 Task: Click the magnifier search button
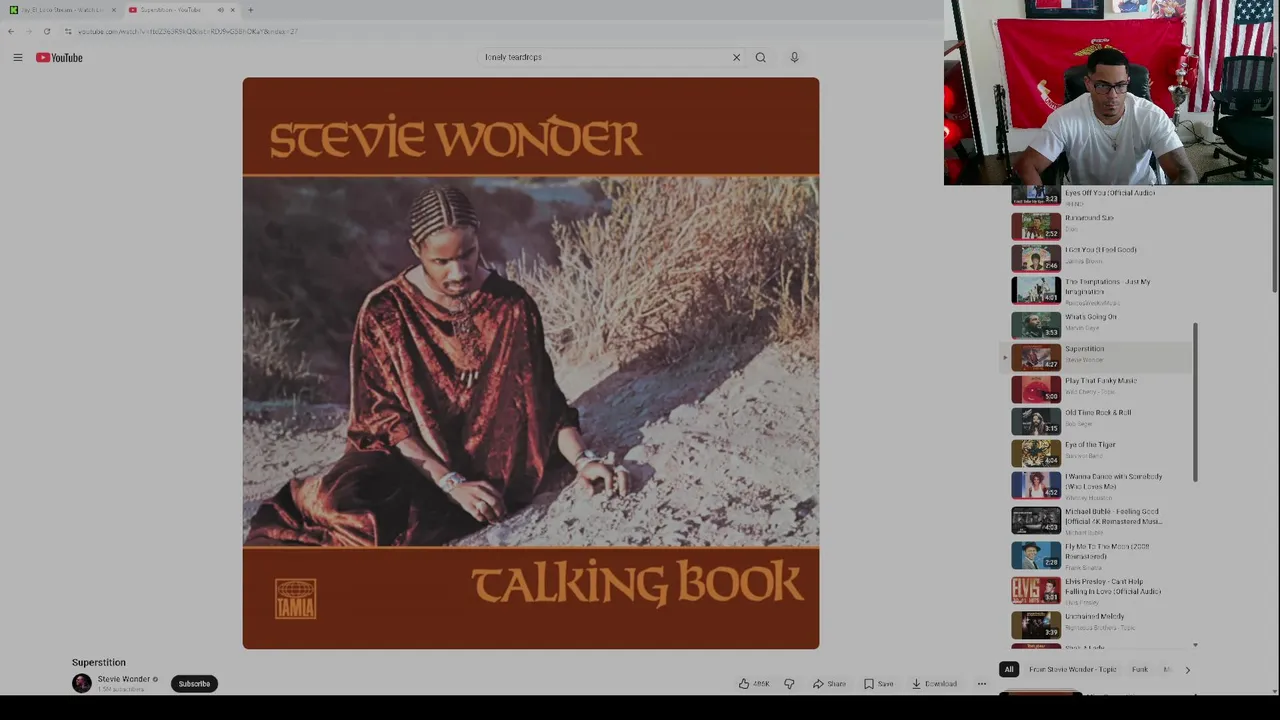click(x=760, y=57)
